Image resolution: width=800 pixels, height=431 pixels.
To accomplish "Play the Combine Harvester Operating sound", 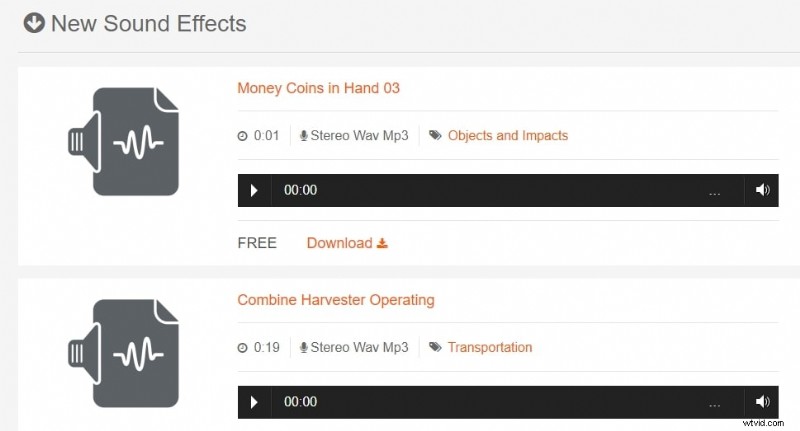I will pyautogui.click(x=254, y=402).
